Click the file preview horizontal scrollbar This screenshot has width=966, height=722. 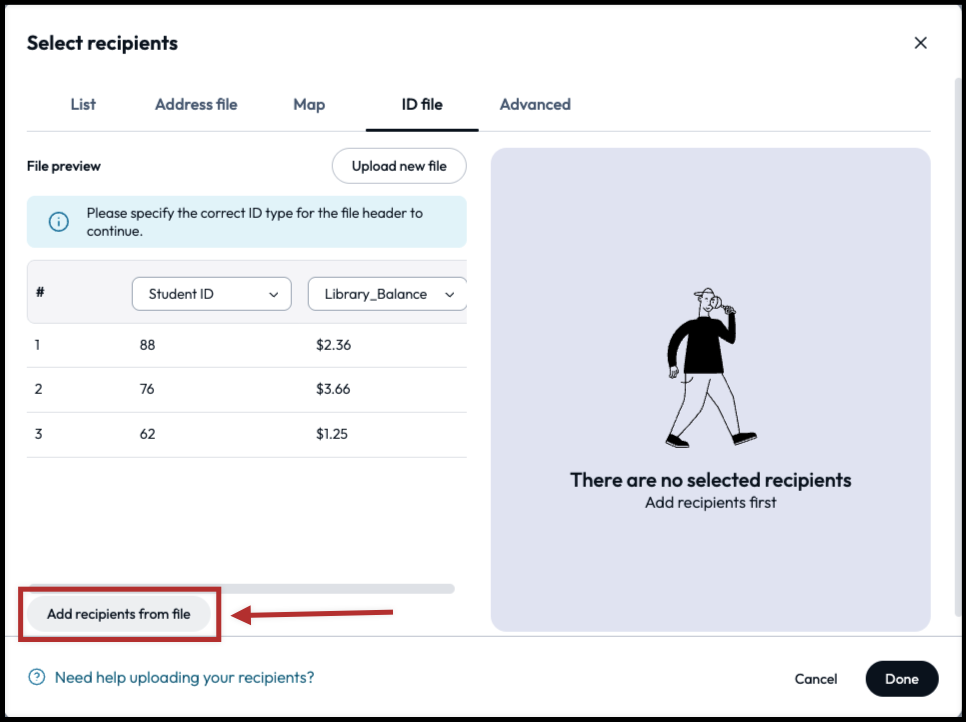[241, 589]
